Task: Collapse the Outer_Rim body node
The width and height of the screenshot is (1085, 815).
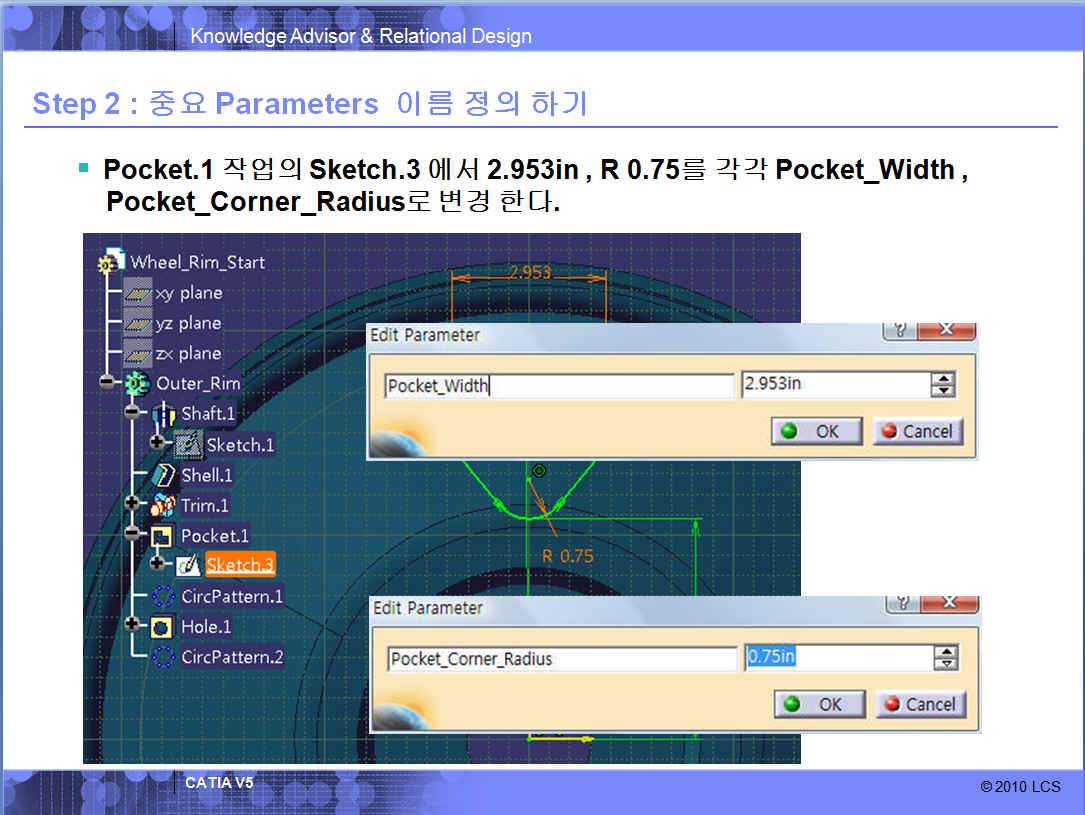Action: coord(108,382)
